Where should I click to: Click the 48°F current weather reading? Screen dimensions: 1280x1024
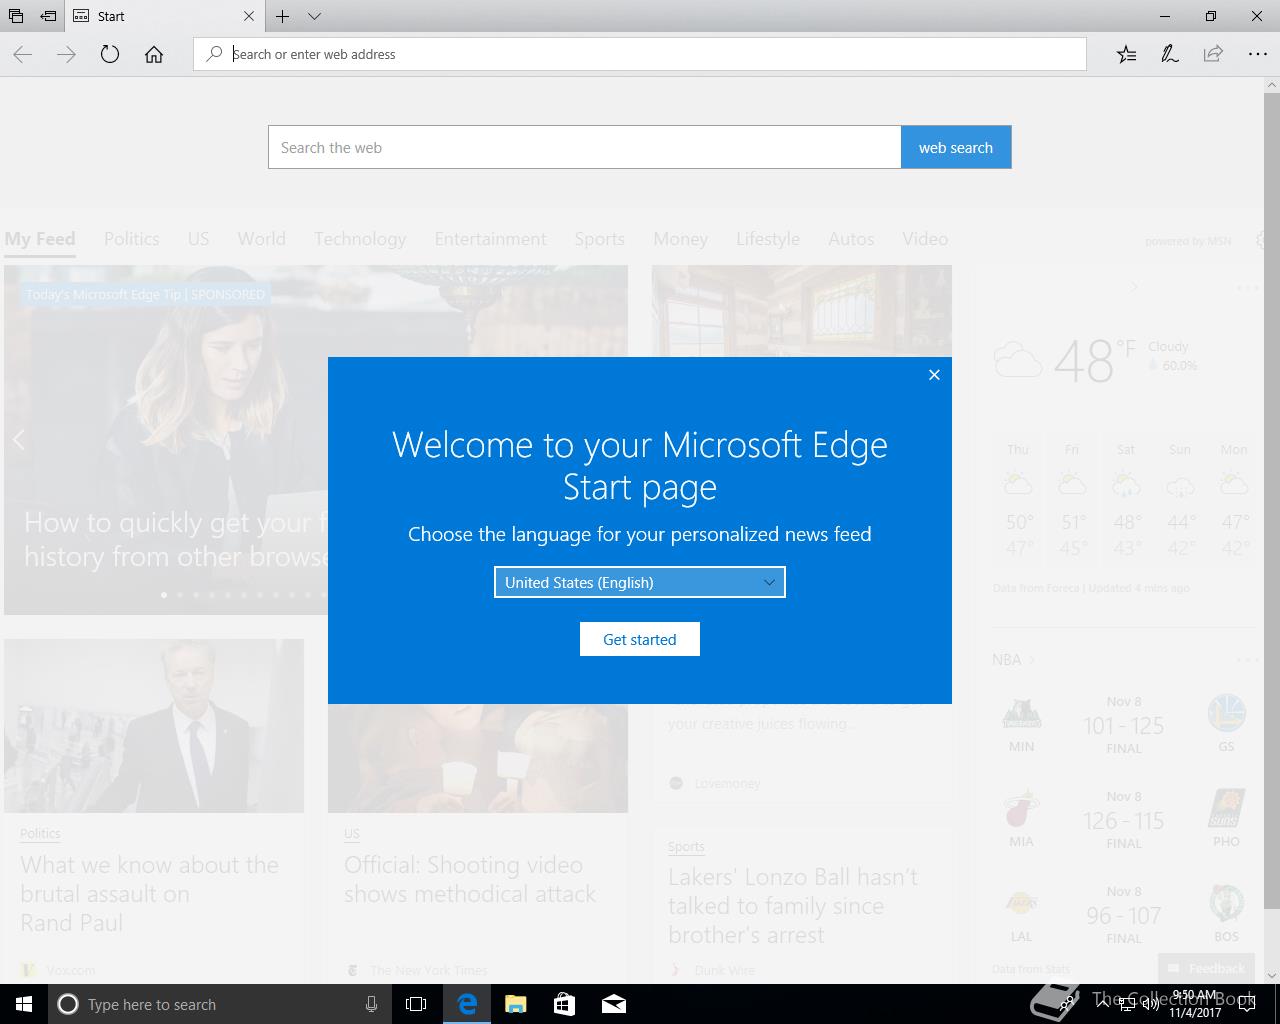[x=1095, y=360]
